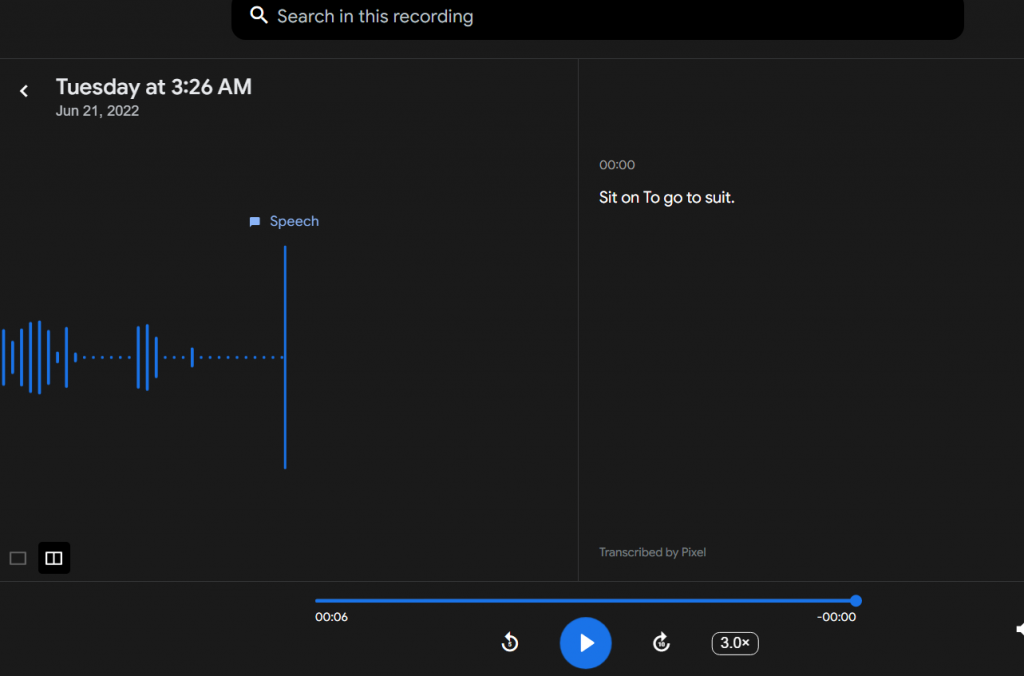Screen dimensions: 1024x676
Task: Click the 'Transcribed by Pixel' note
Action: click(652, 553)
